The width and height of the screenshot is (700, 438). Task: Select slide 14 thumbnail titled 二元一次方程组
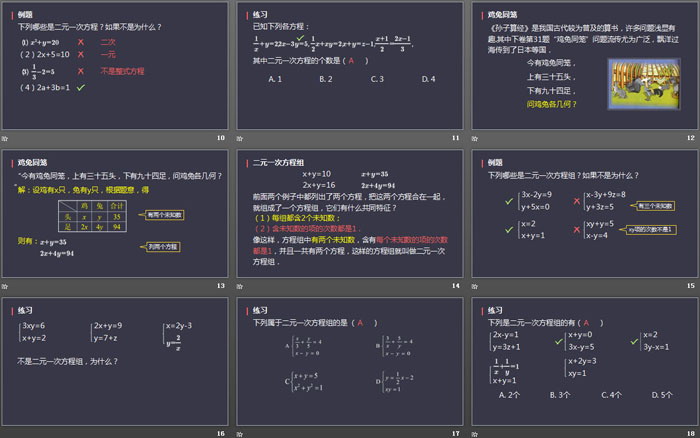(350, 214)
